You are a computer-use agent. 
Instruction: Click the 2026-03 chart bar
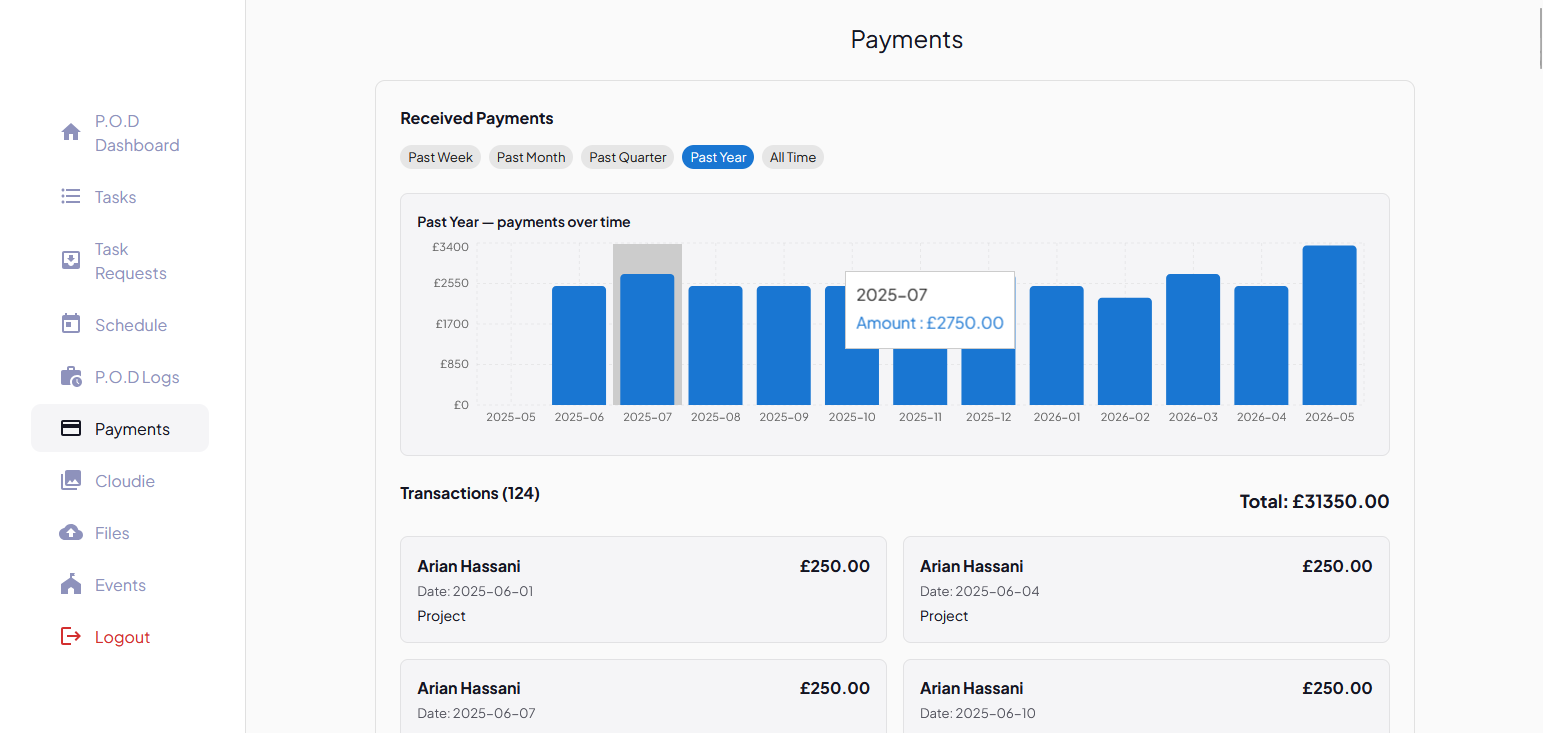tap(1193, 340)
